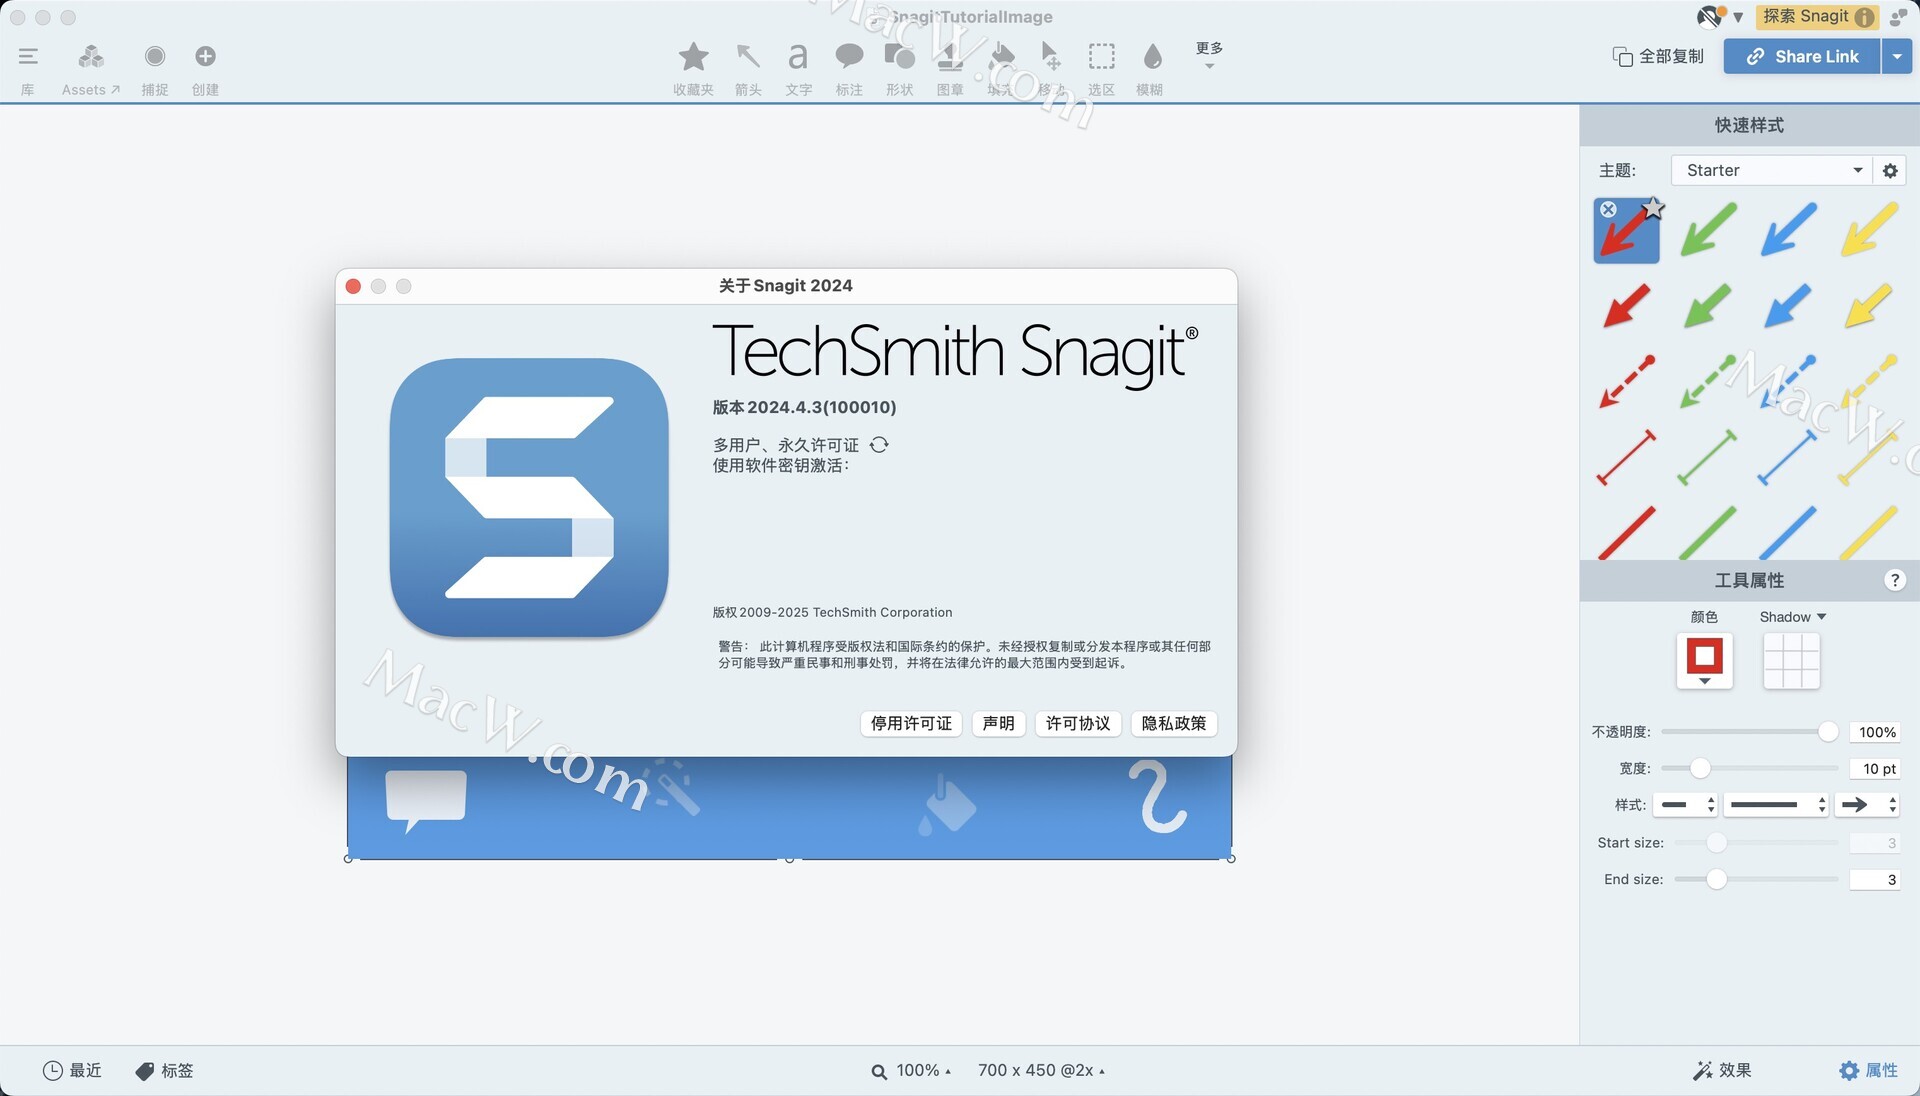Click Copy All button
Viewport: 1920px width, 1096px height.
click(x=1658, y=56)
